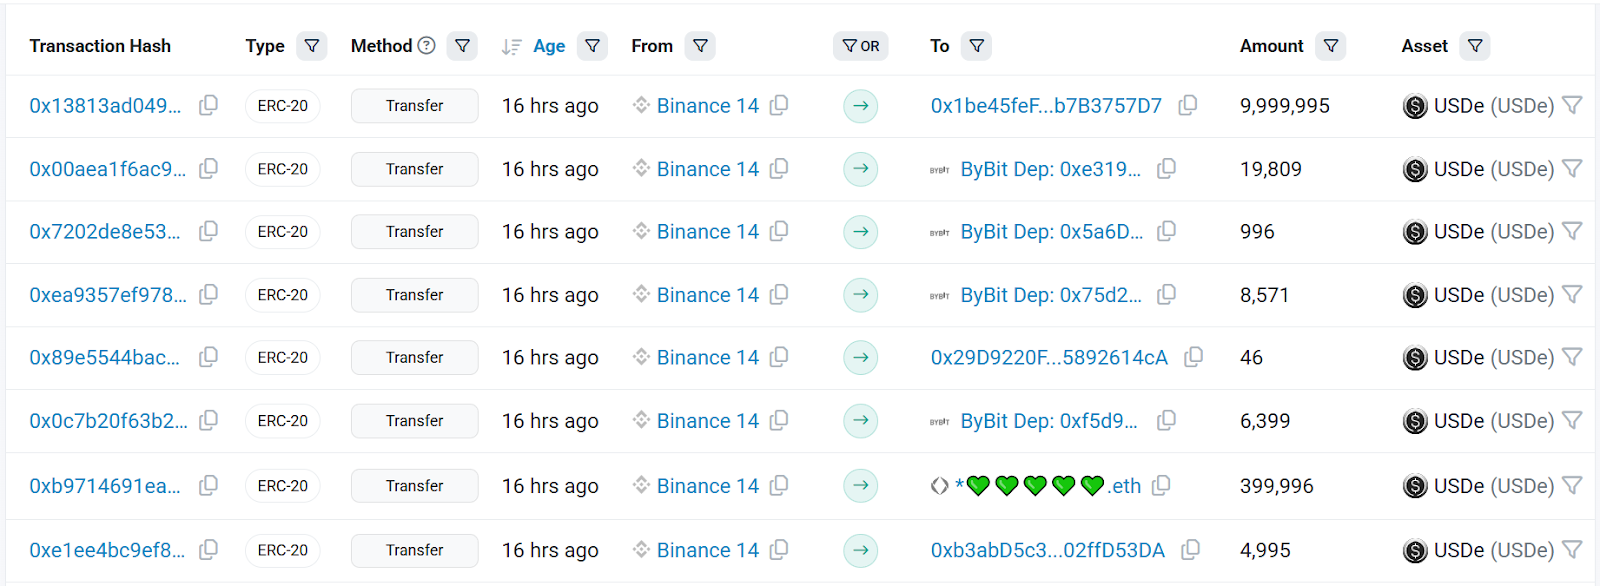Open the To column filter
This screenshot has height=586, width=1600.
(x=976, y=46)
